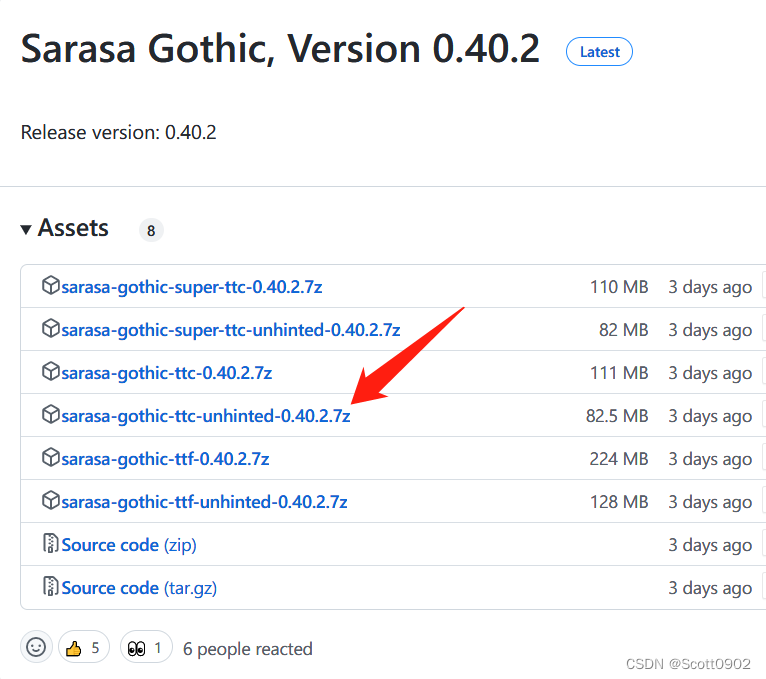Click the 111 MB file size
Image resolution: width=766 pixels, height=679 pixels.
(619, 373)
